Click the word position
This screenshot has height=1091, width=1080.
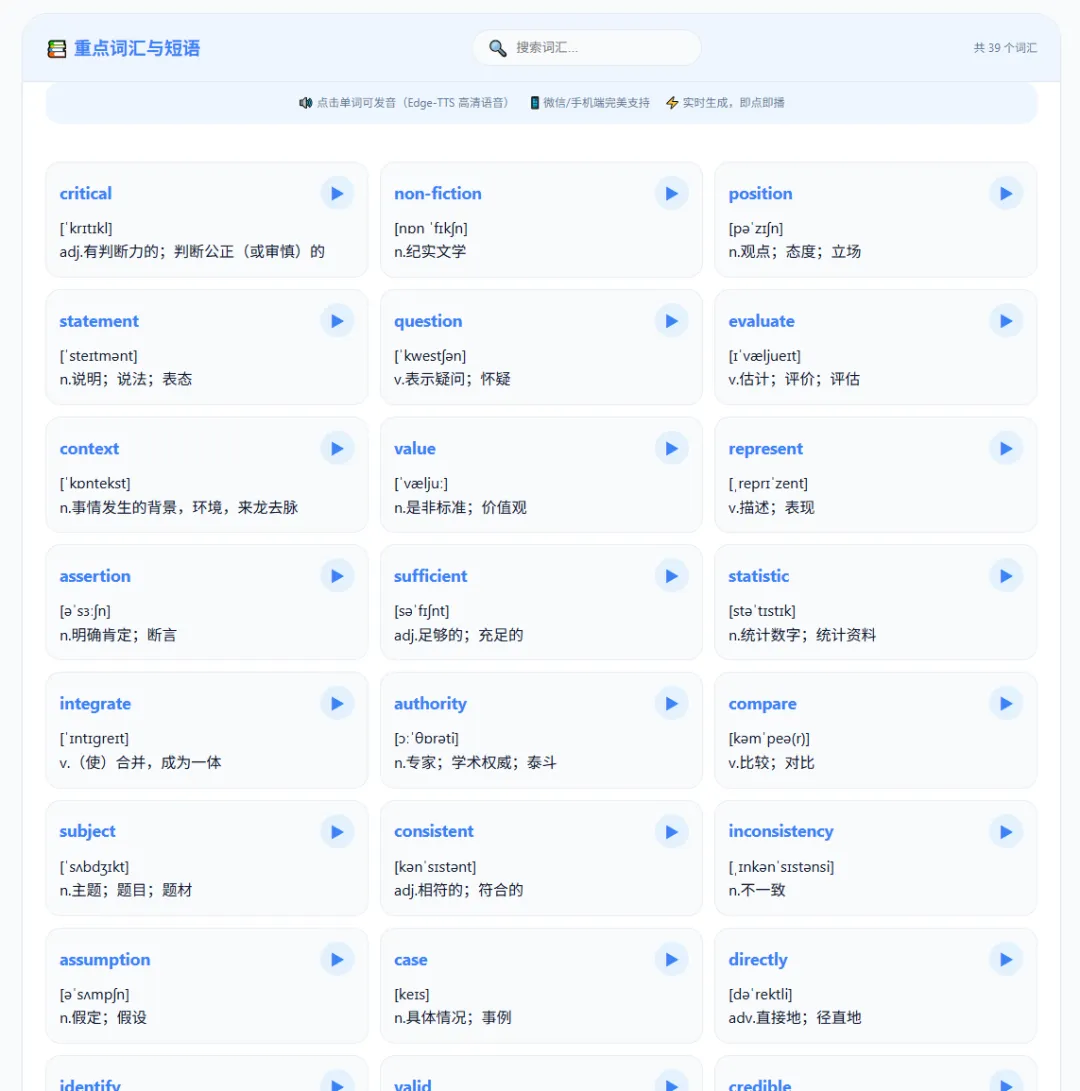click(x=761, y=194)
